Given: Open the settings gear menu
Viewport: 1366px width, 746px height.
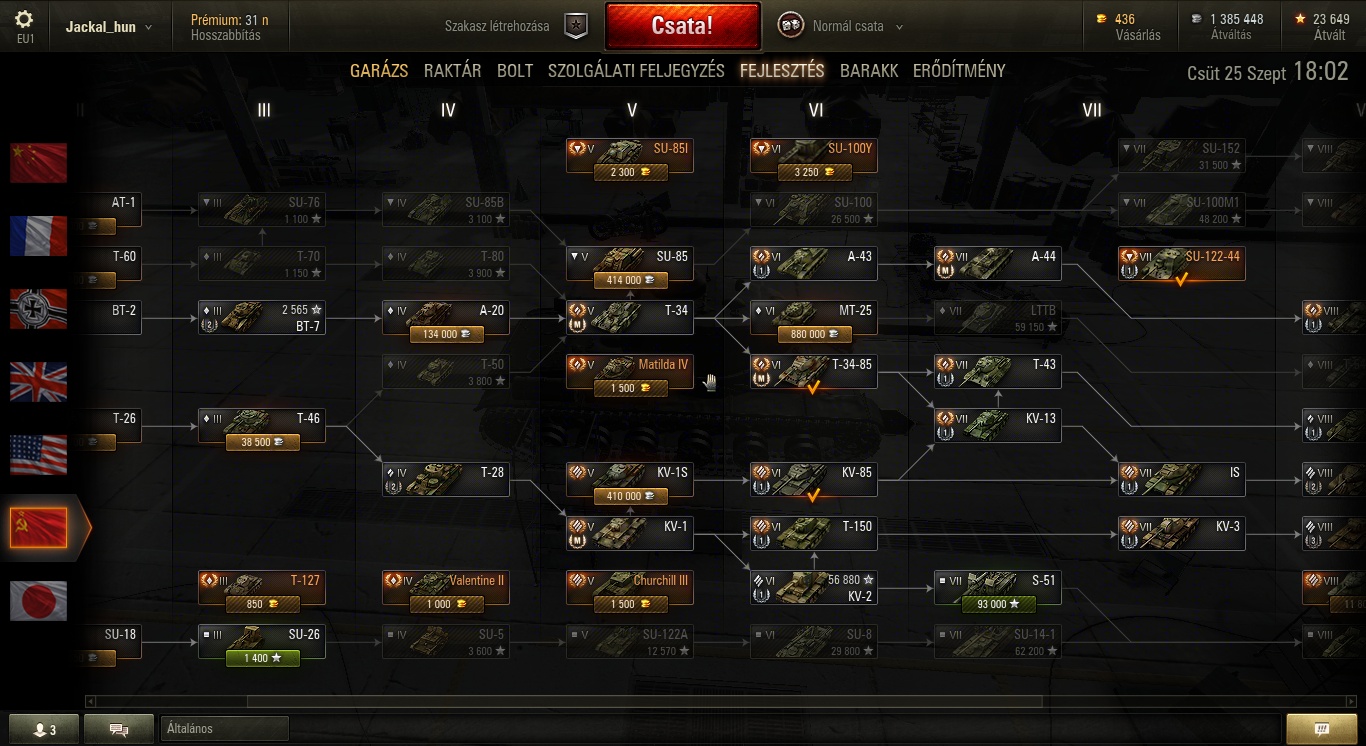Looking at the screenshot, I should (25, 20).
